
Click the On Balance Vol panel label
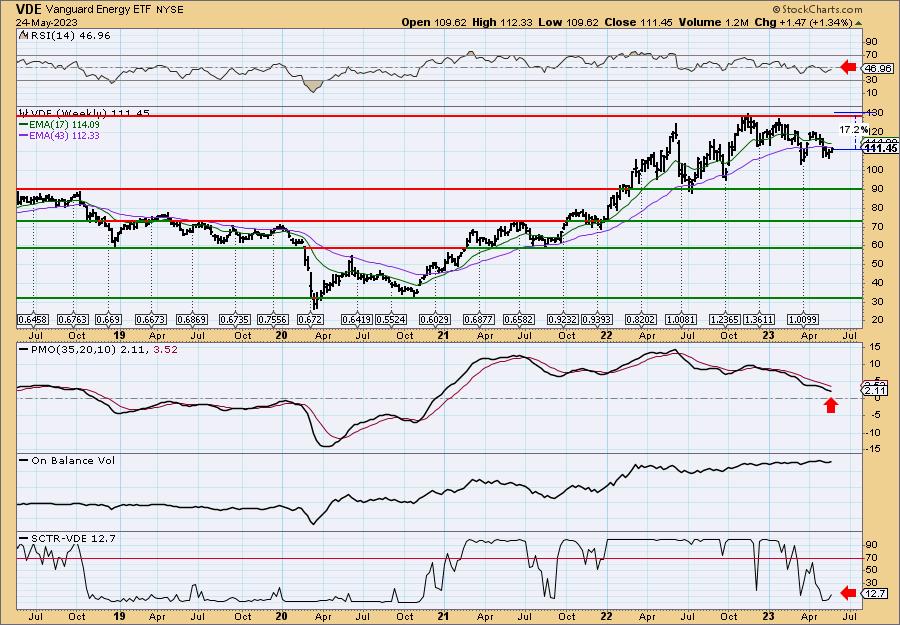coord(73,460)
